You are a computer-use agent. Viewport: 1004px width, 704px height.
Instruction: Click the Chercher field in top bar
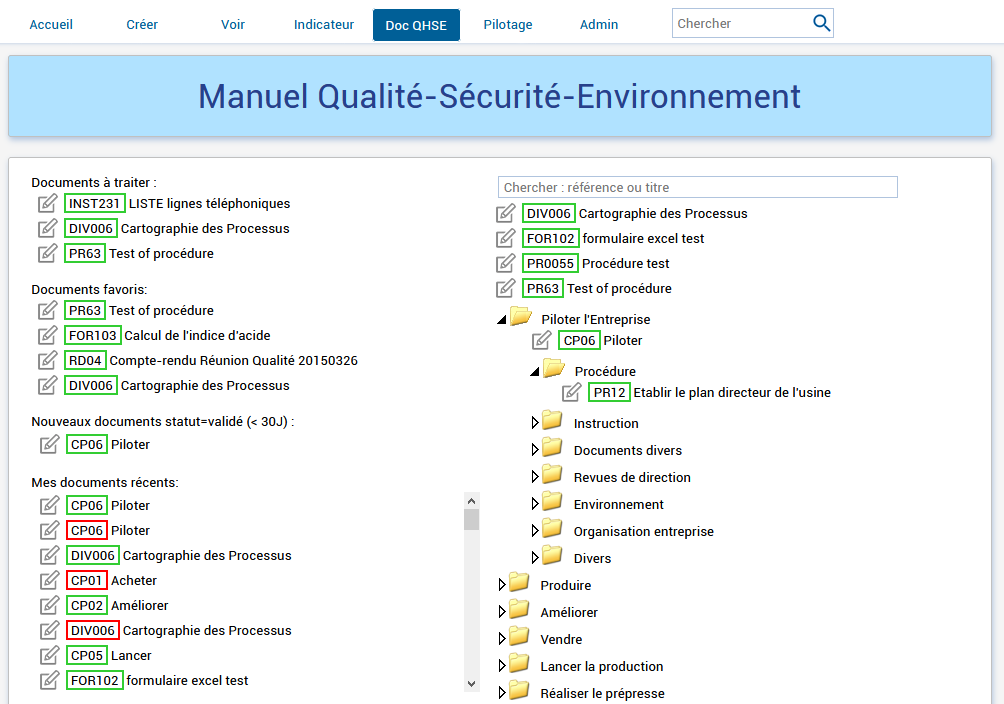743,23
